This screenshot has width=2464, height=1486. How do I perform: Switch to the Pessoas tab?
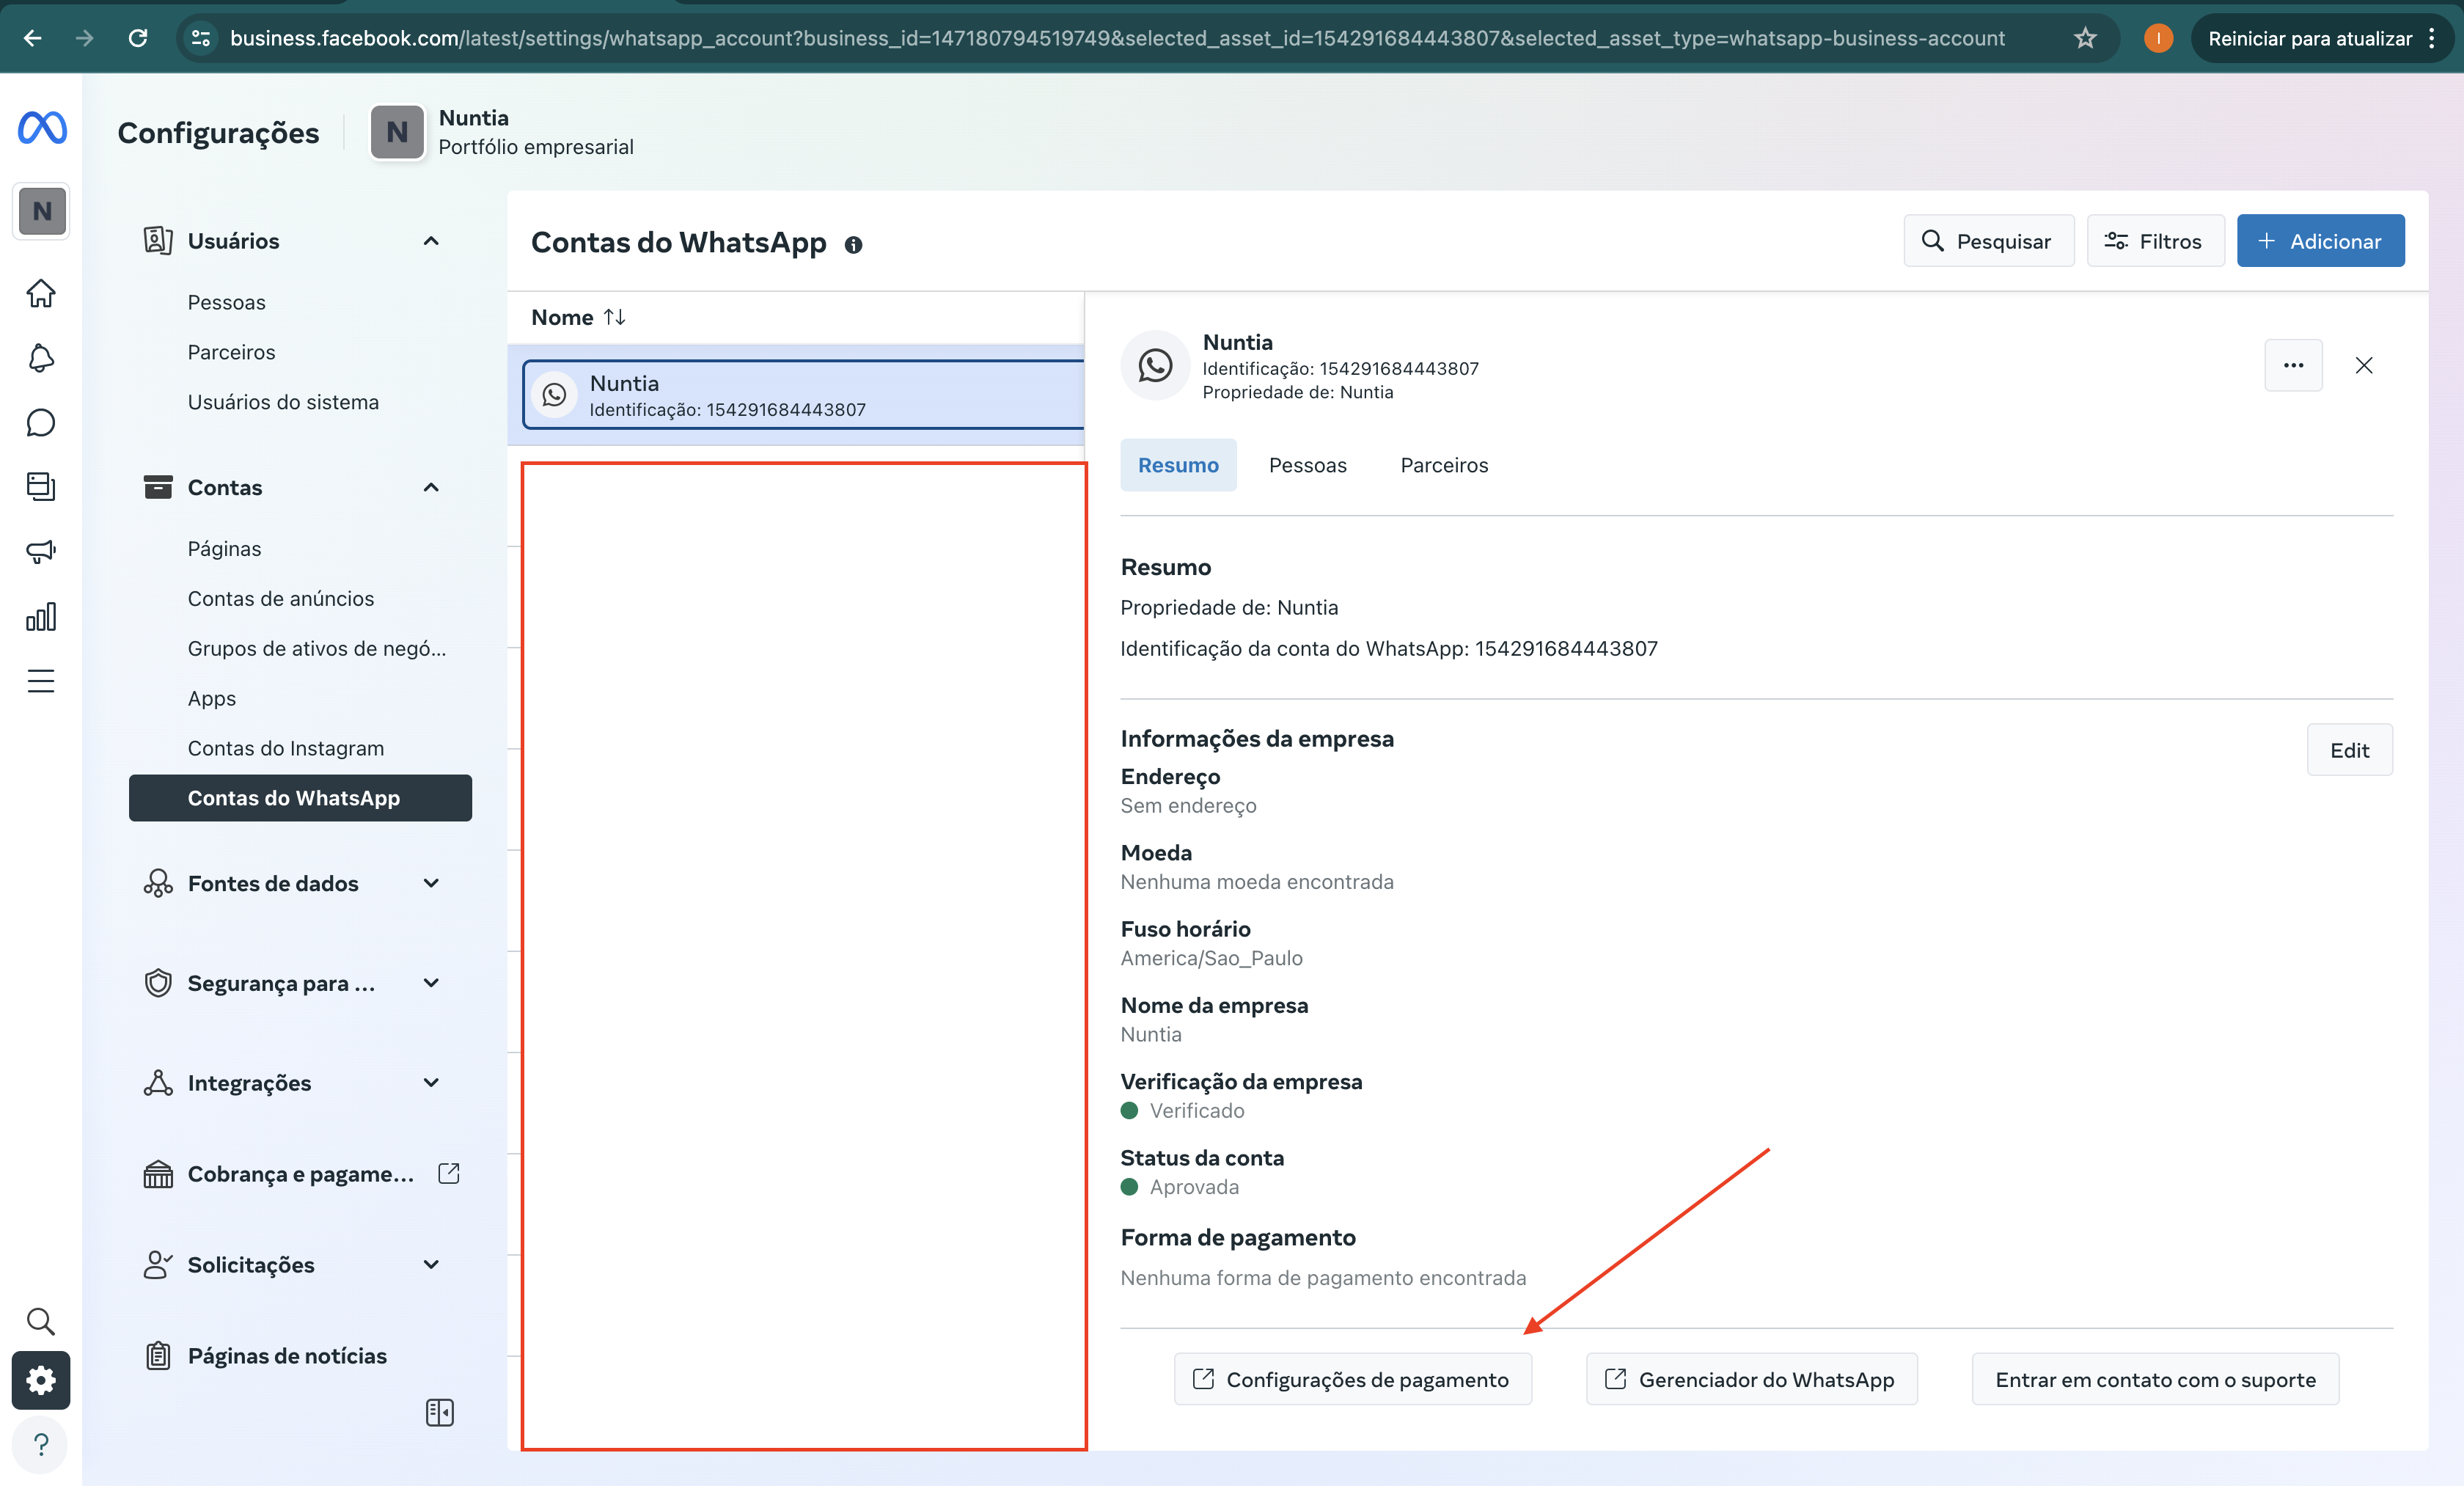pyautogui.click(x=1307, y=465)
